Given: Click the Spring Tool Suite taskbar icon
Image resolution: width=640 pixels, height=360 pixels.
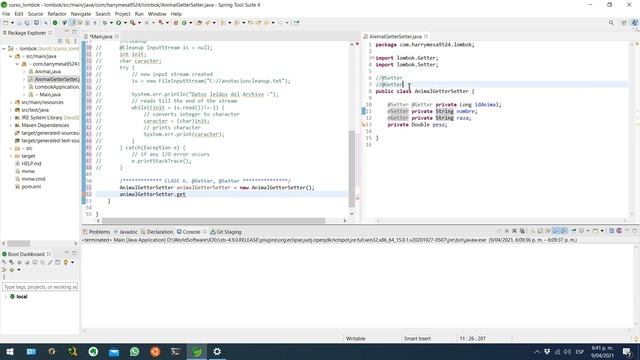Looking at the screenshot, I should coord(197,351).
